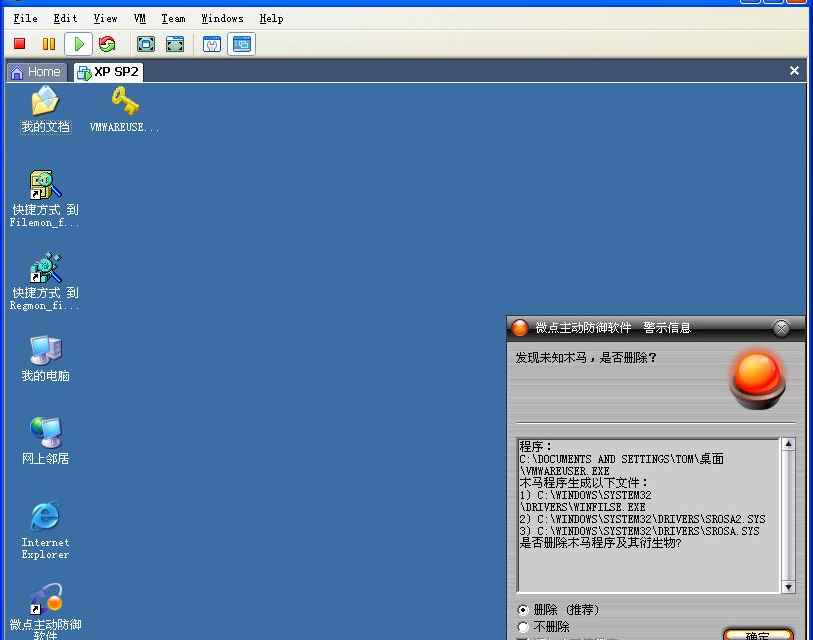The width and height of the screenshot is (813, 640).
Task: Enter full screen mode via toolbar icon
Action: (146, 44)
